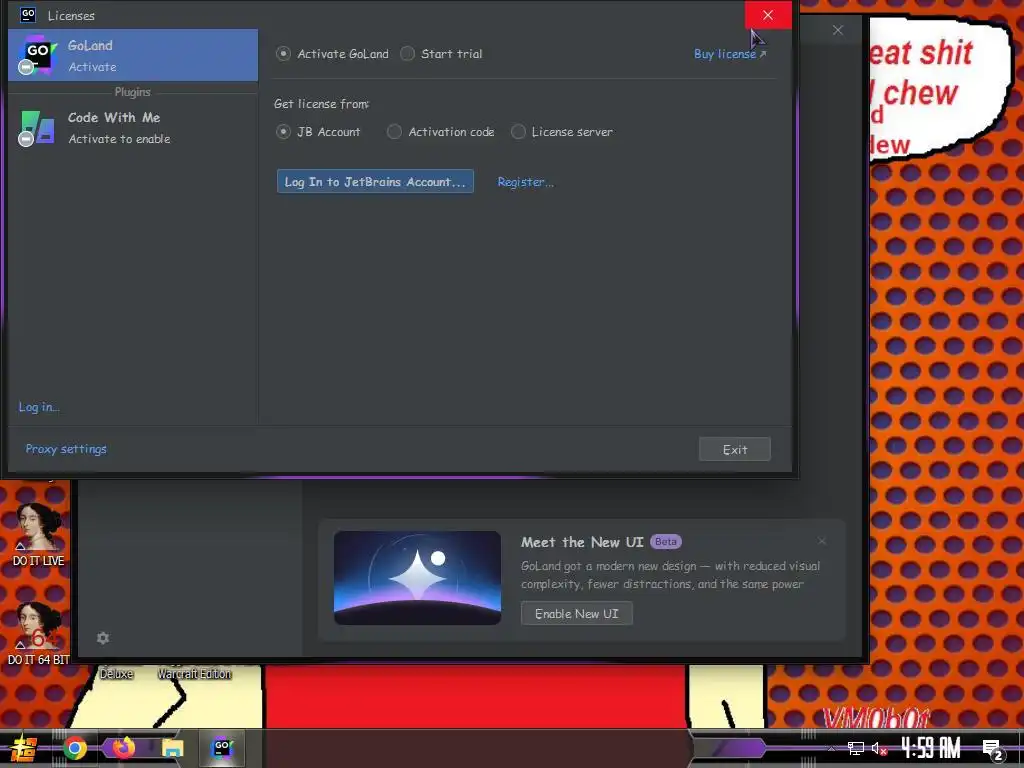Open DO IT LIVE desktop shortcut

[39, 534]
